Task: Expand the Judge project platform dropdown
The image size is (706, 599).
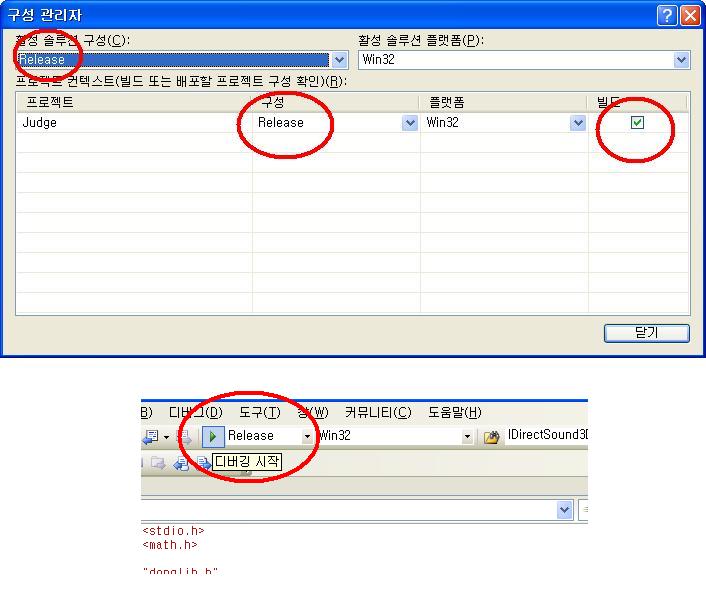Action: pyautogui.click(x=578, y=123)
